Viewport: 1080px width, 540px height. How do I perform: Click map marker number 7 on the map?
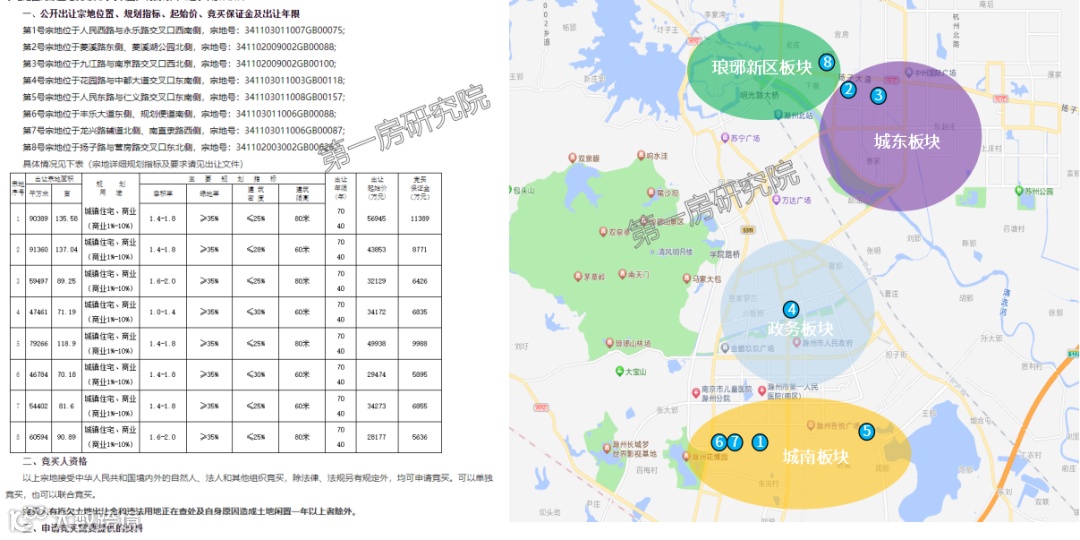coord(735,442)
